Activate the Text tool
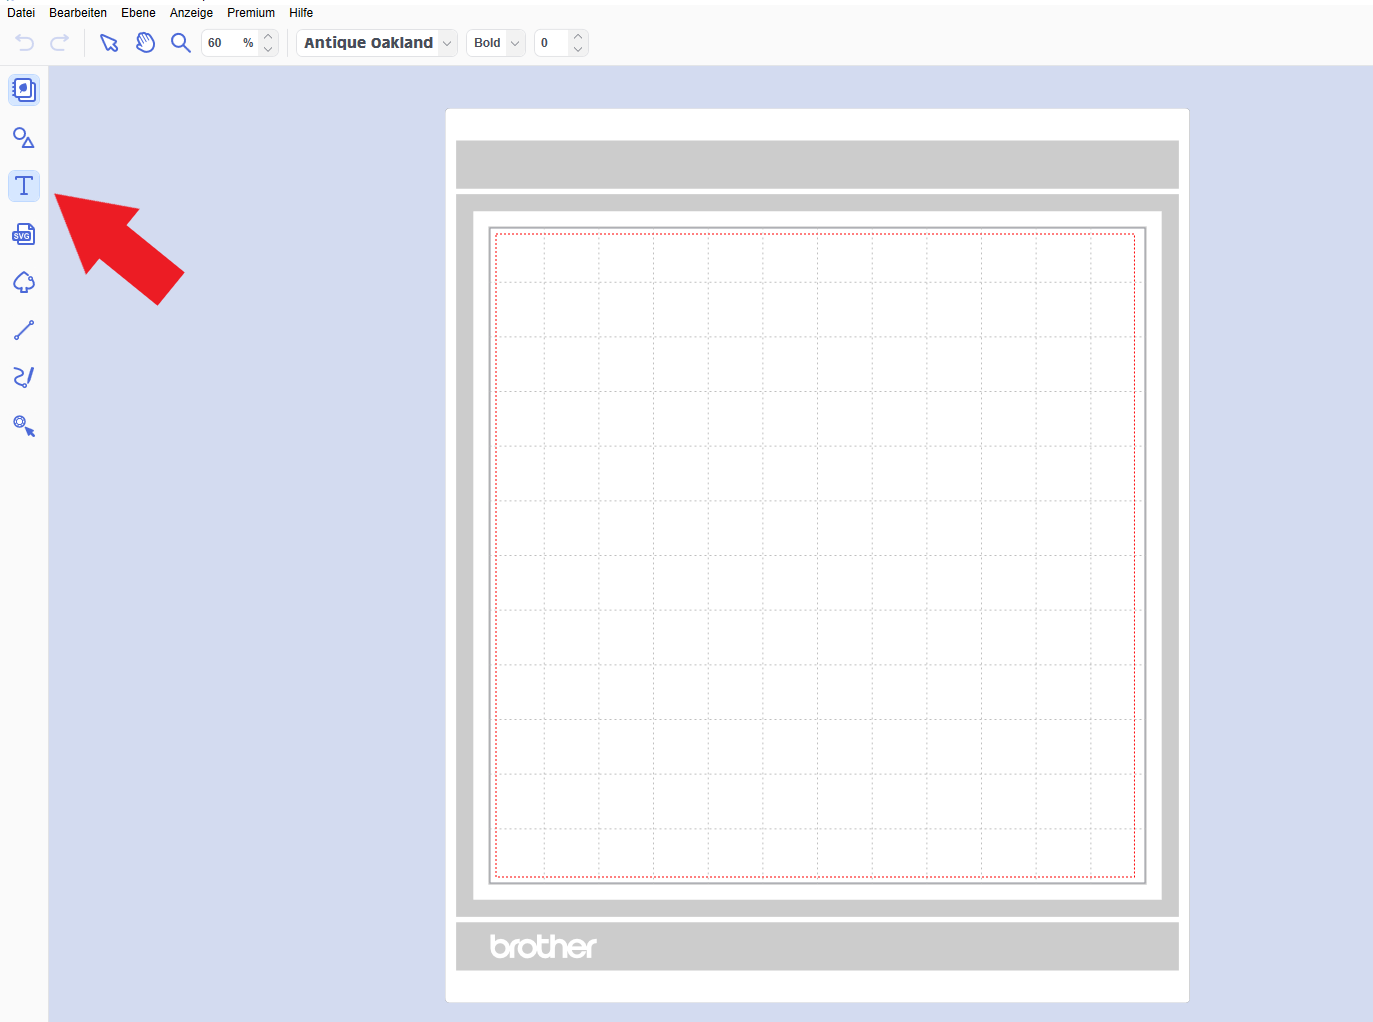The width and height of the screenshot is (1373, 1022). [24, 186]
